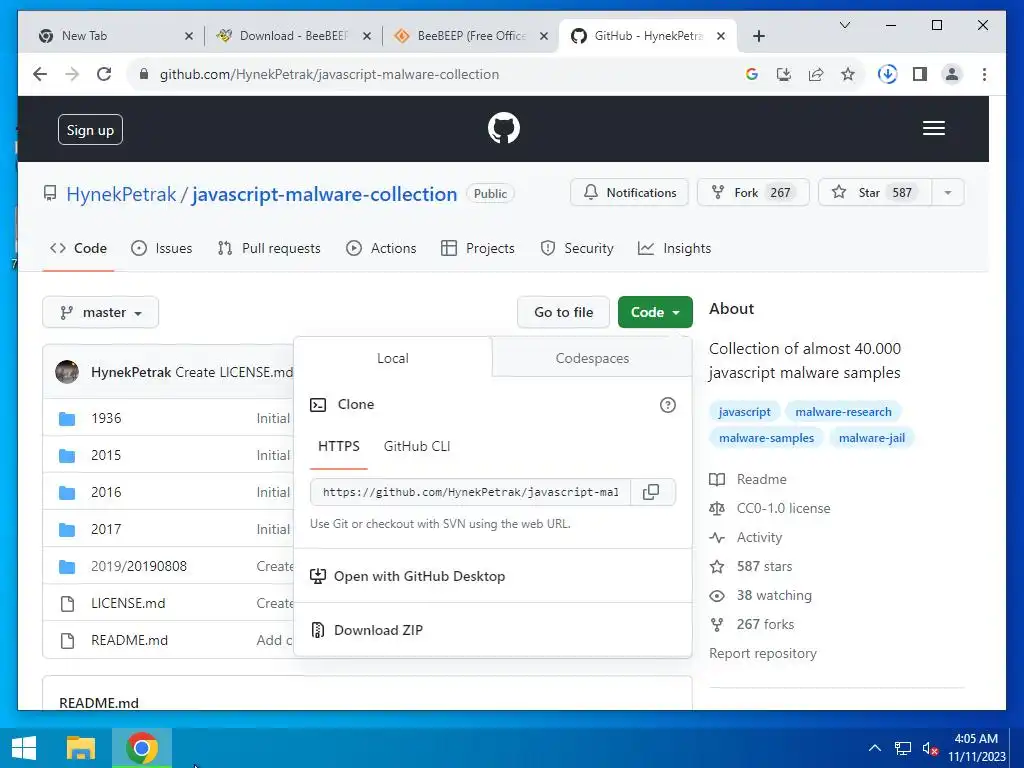Viewport: 1024px width, 768px height.
Task: Expand the Star lists dropdown arrow
Action: point(948,193)
